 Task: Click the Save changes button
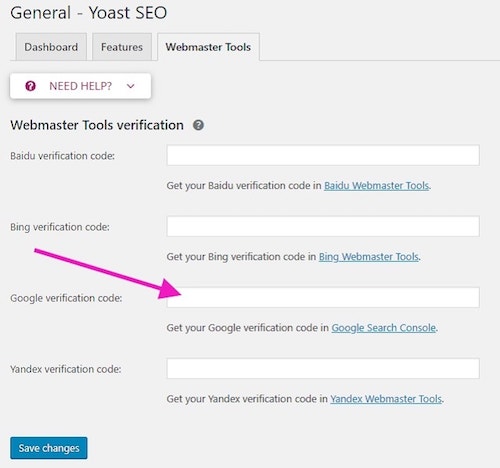click(x=49, y=448)
